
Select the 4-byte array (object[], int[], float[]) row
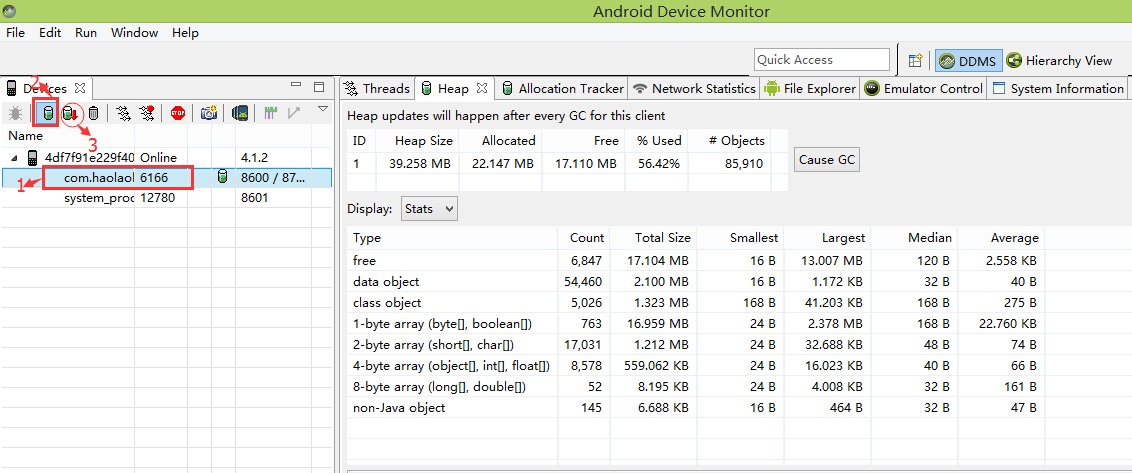(x=738, y=366)
